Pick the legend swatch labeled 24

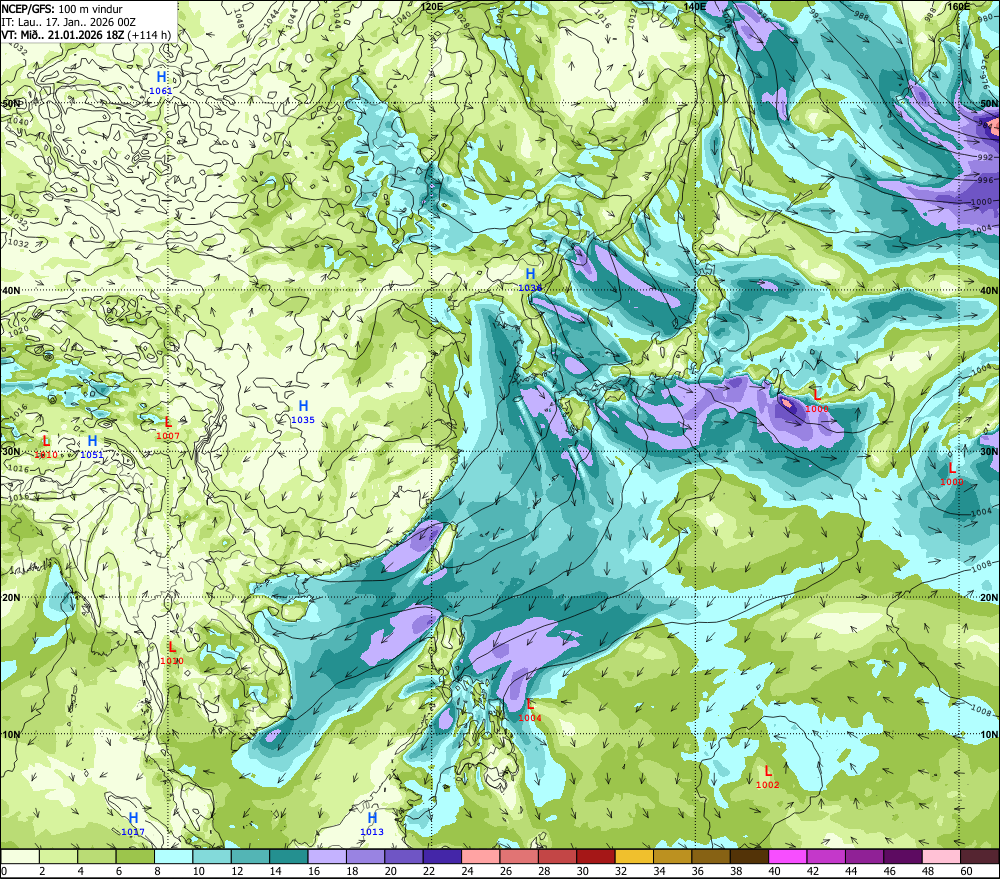pyautogui.click(x=481, y=857)
